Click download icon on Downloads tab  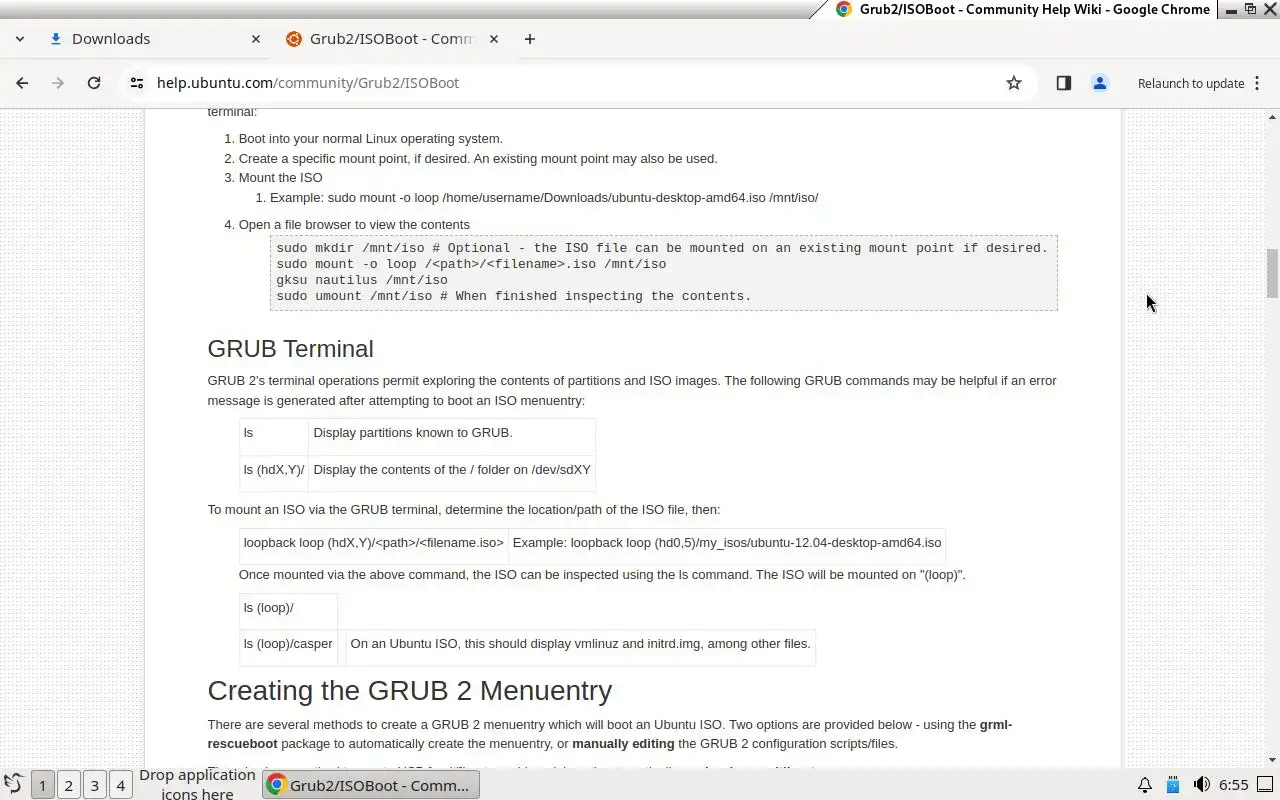[56, 39]
